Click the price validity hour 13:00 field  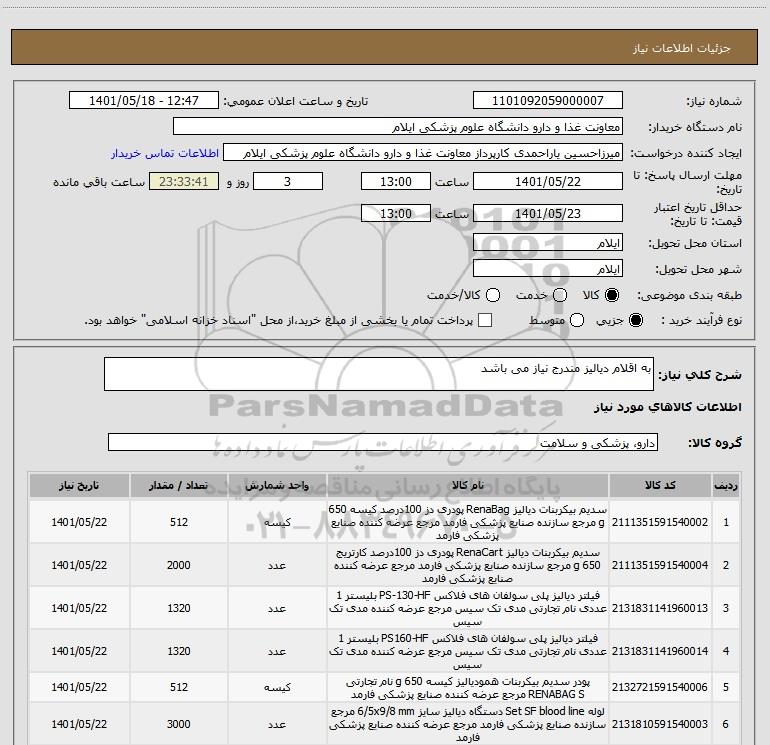pos(396,213)
